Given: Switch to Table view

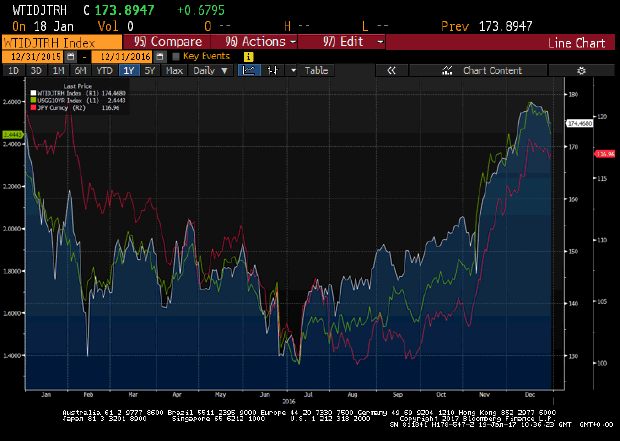Looking at the screenshot, I should [316, 70].
